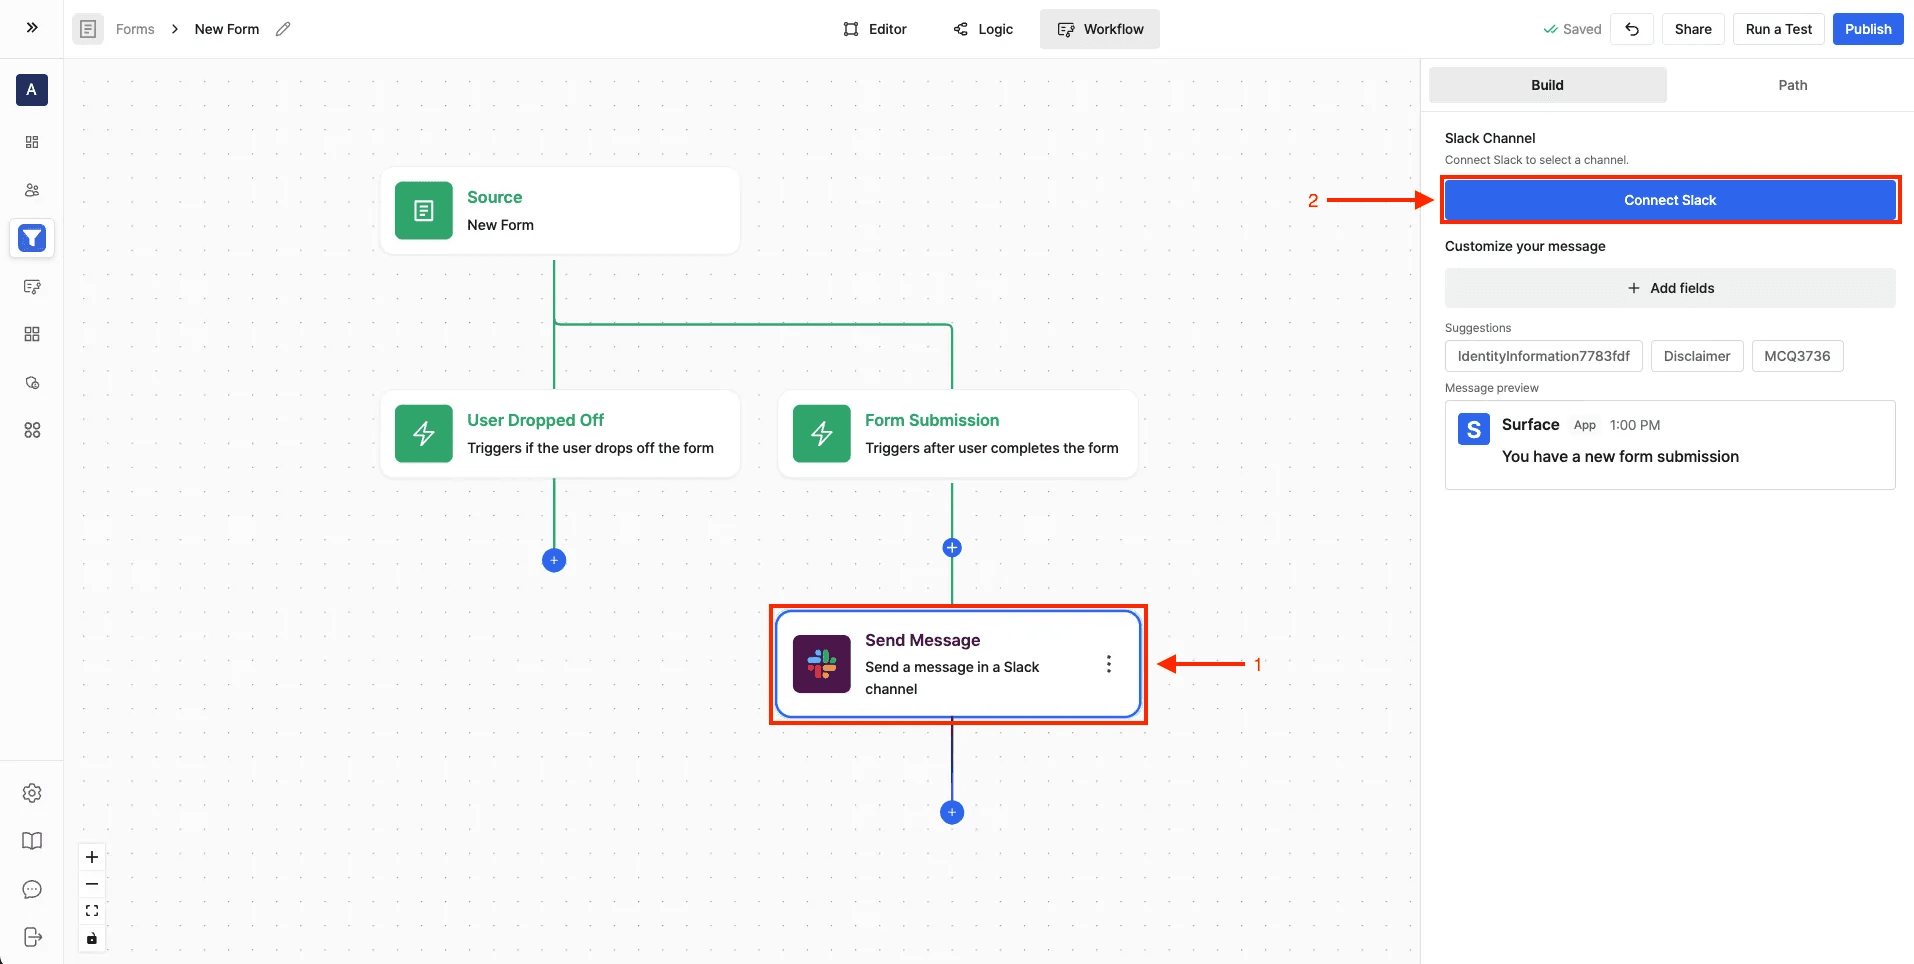
Task: Expand the left sidebar with double chevron
Action: (32, 28)
